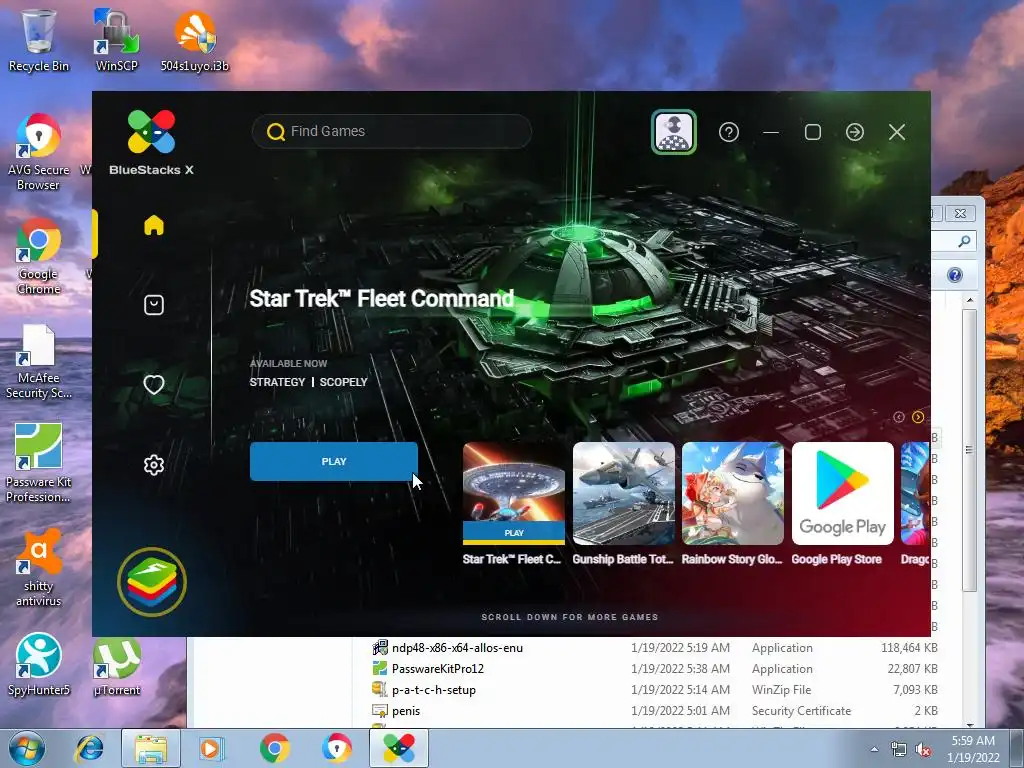The height and width of the screenshot is (768, 1024).
Task: Open AVG Secure Browser taskbar icon
Action: coord(336,748)
